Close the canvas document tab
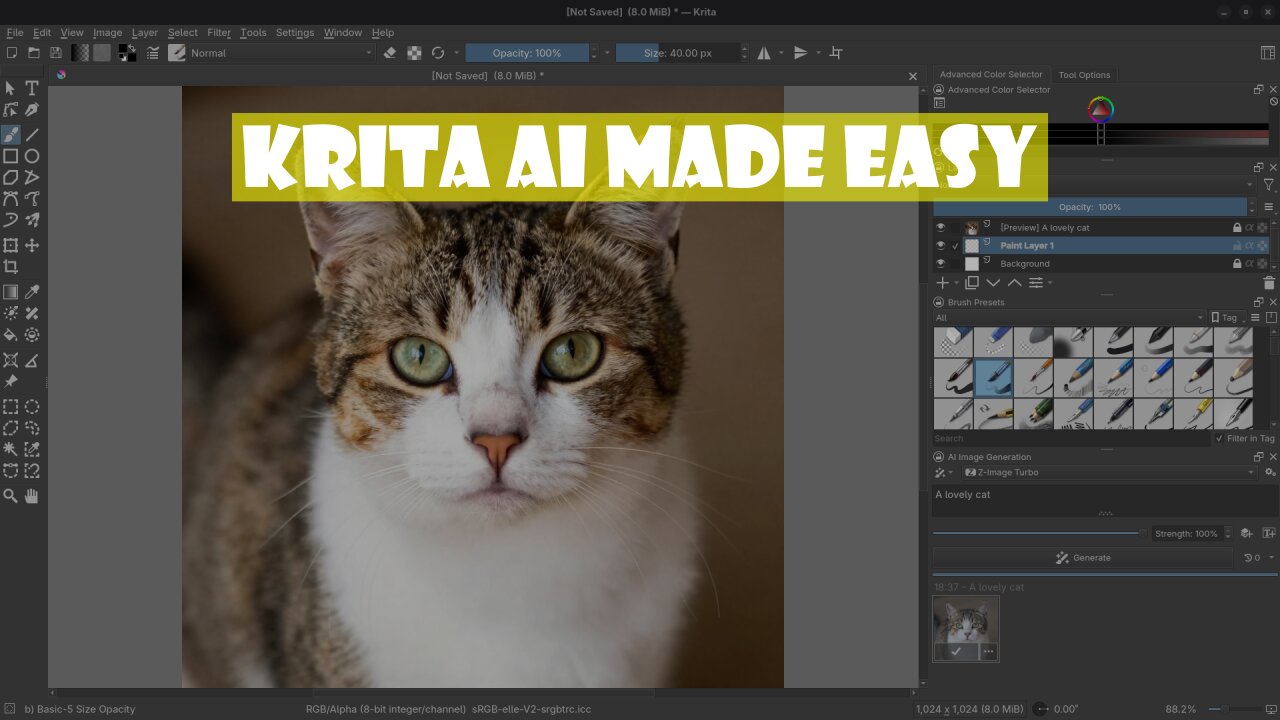 912,76
